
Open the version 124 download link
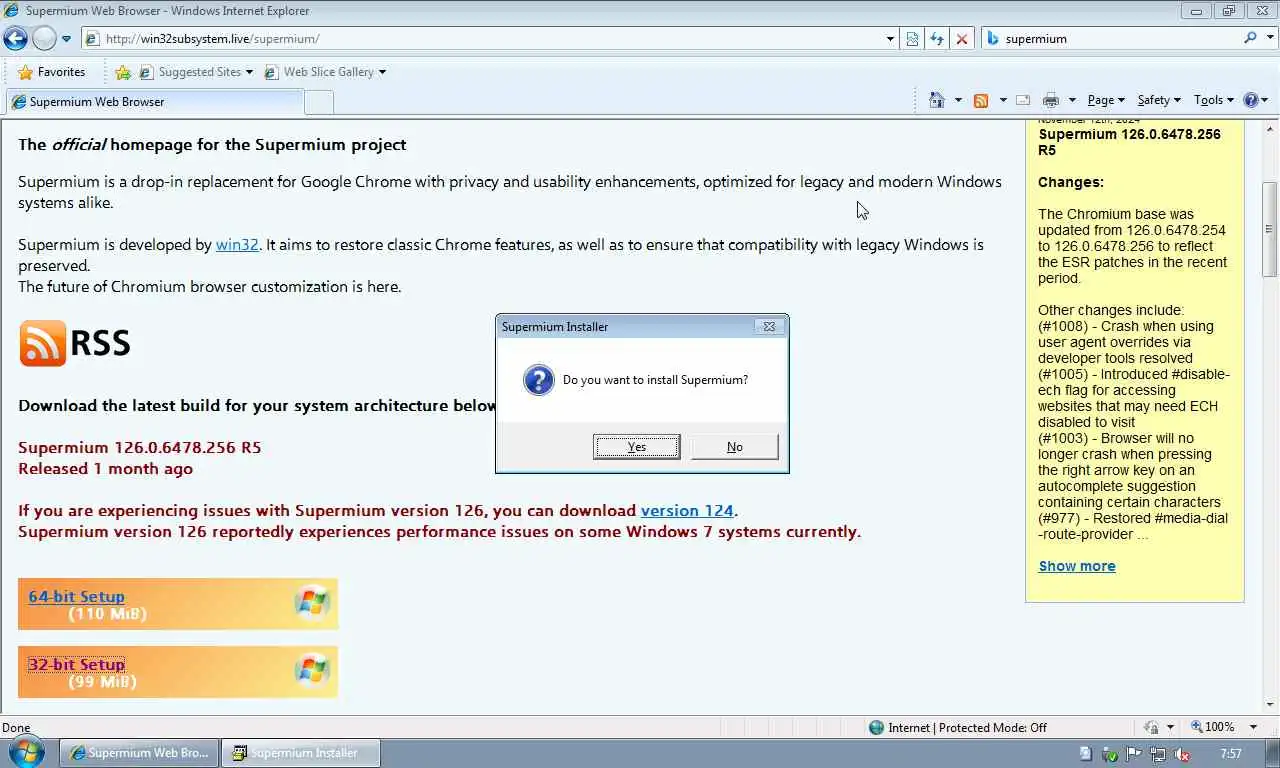point(687,510)
